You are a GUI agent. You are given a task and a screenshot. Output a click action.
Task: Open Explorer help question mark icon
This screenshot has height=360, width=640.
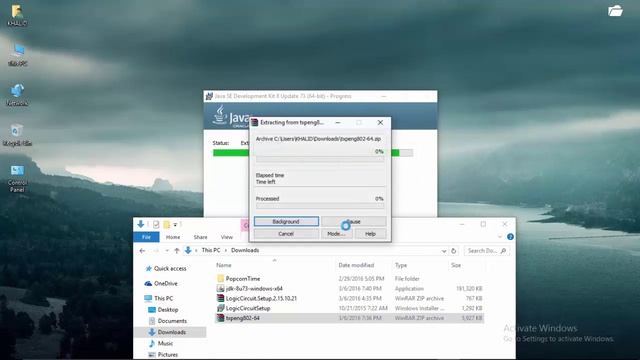[510, 237]
